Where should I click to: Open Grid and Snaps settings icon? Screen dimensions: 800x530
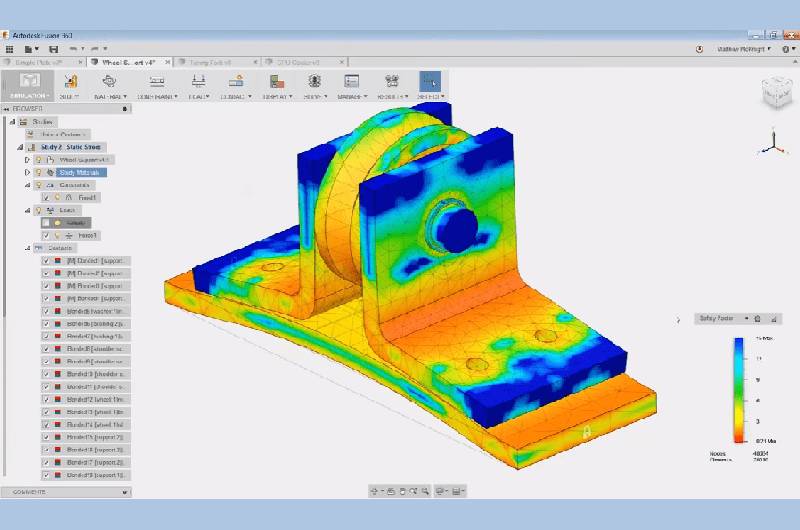coord(457,491)
